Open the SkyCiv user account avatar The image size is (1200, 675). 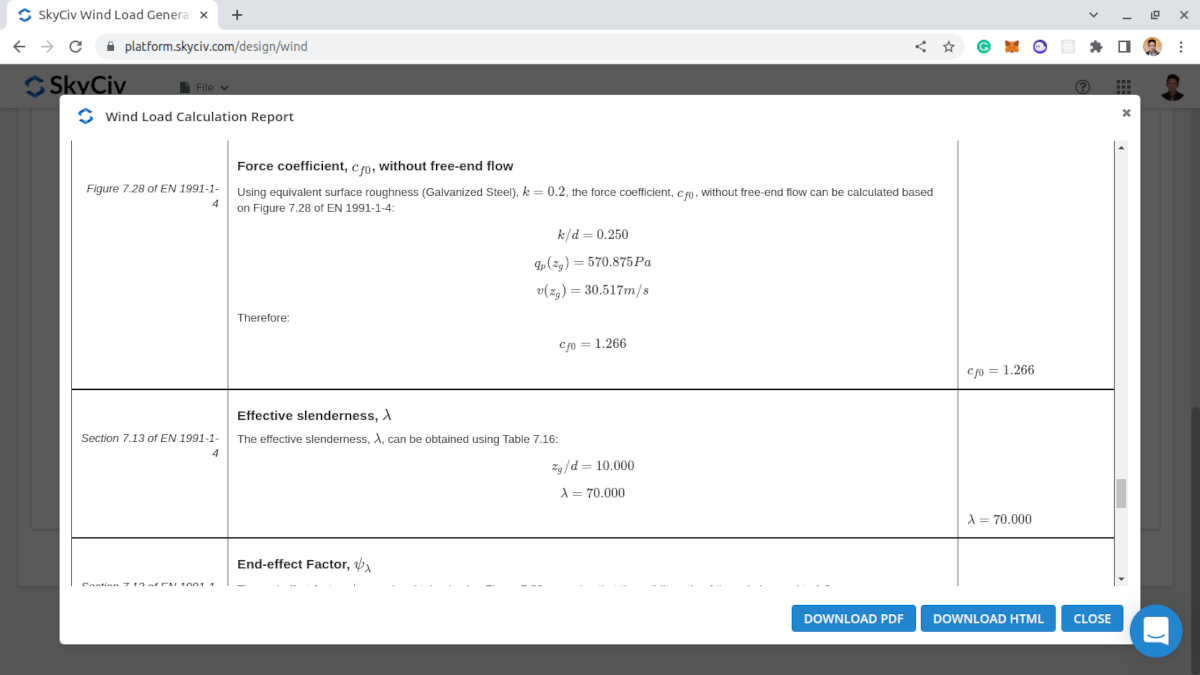pos(1173,87)
